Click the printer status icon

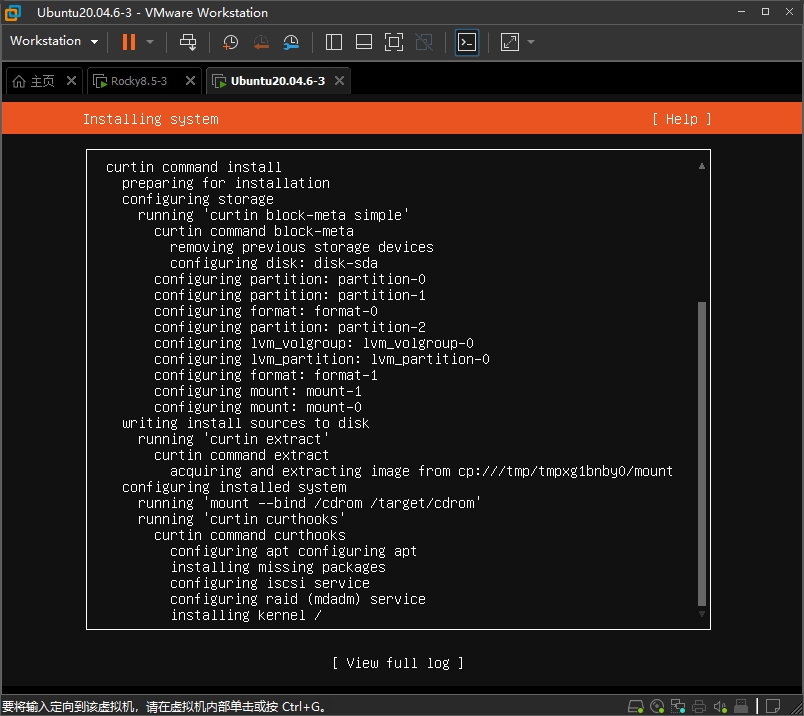[699, 706]
